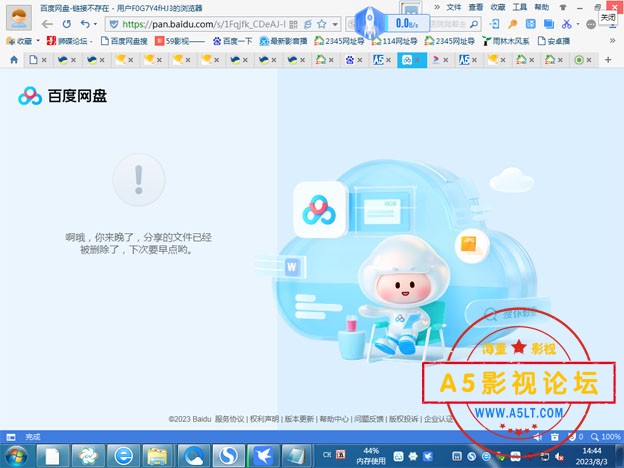Image resolution: width=624 pixels, height=468 pixels.
Task: Open the Windows Start orb
Action: click(x=15, y=456)
